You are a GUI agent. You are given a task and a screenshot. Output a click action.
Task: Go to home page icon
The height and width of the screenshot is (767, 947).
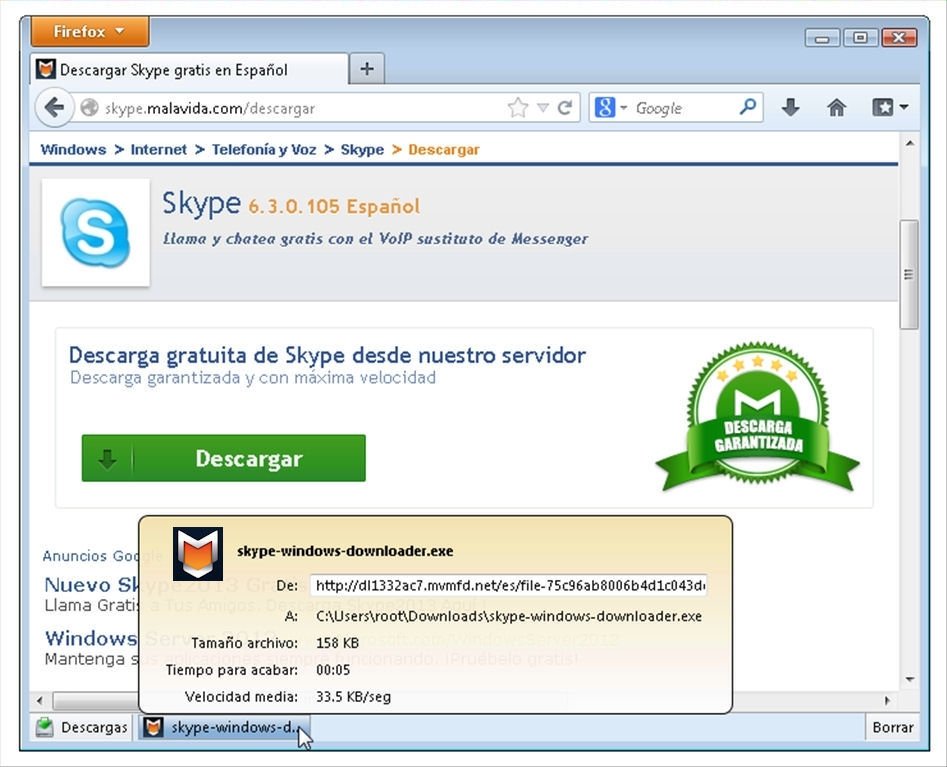click(x=836, y=108)
